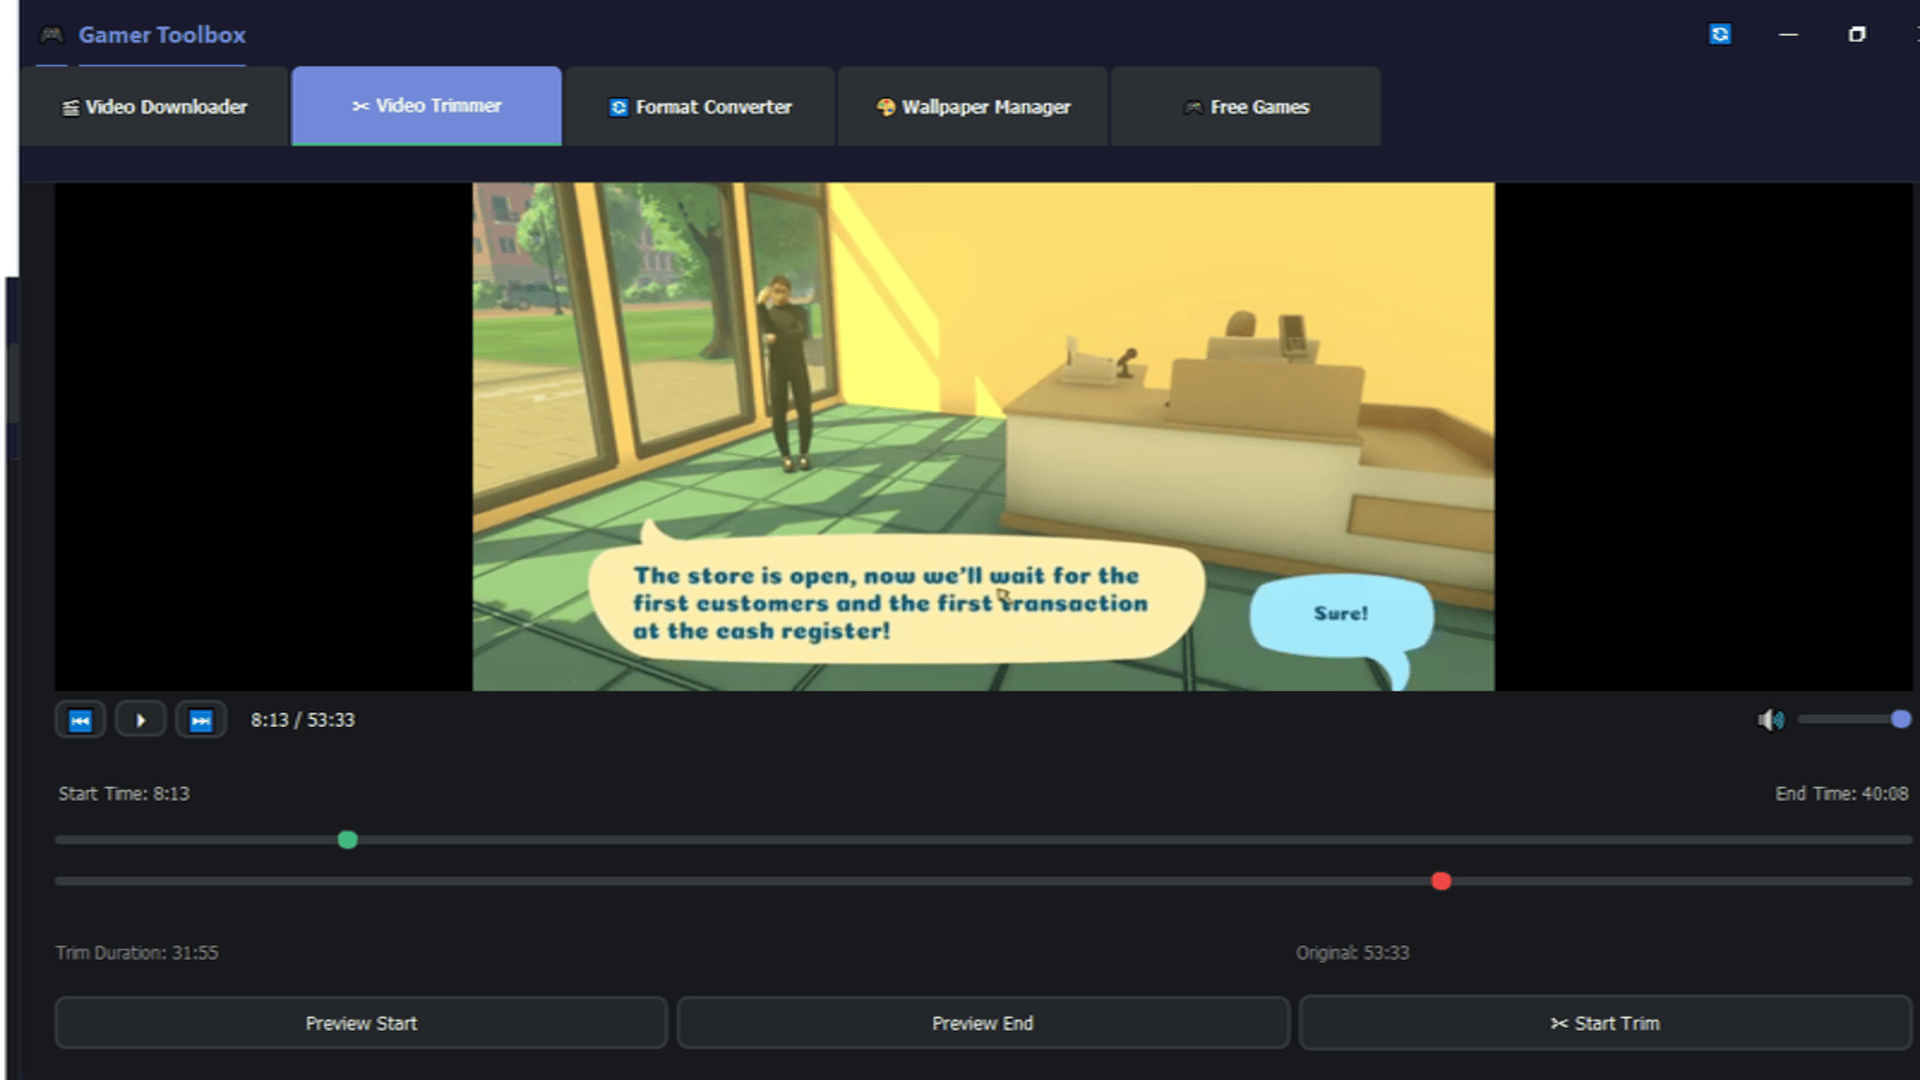Click the speaker icon to mute audio

[x=1772, y=720]
